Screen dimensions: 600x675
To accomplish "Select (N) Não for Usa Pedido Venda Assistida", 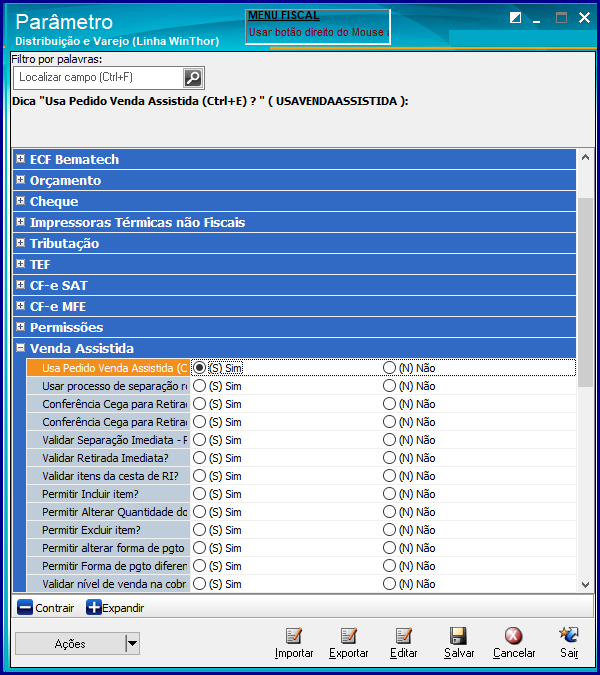I will tap(389, 368).
